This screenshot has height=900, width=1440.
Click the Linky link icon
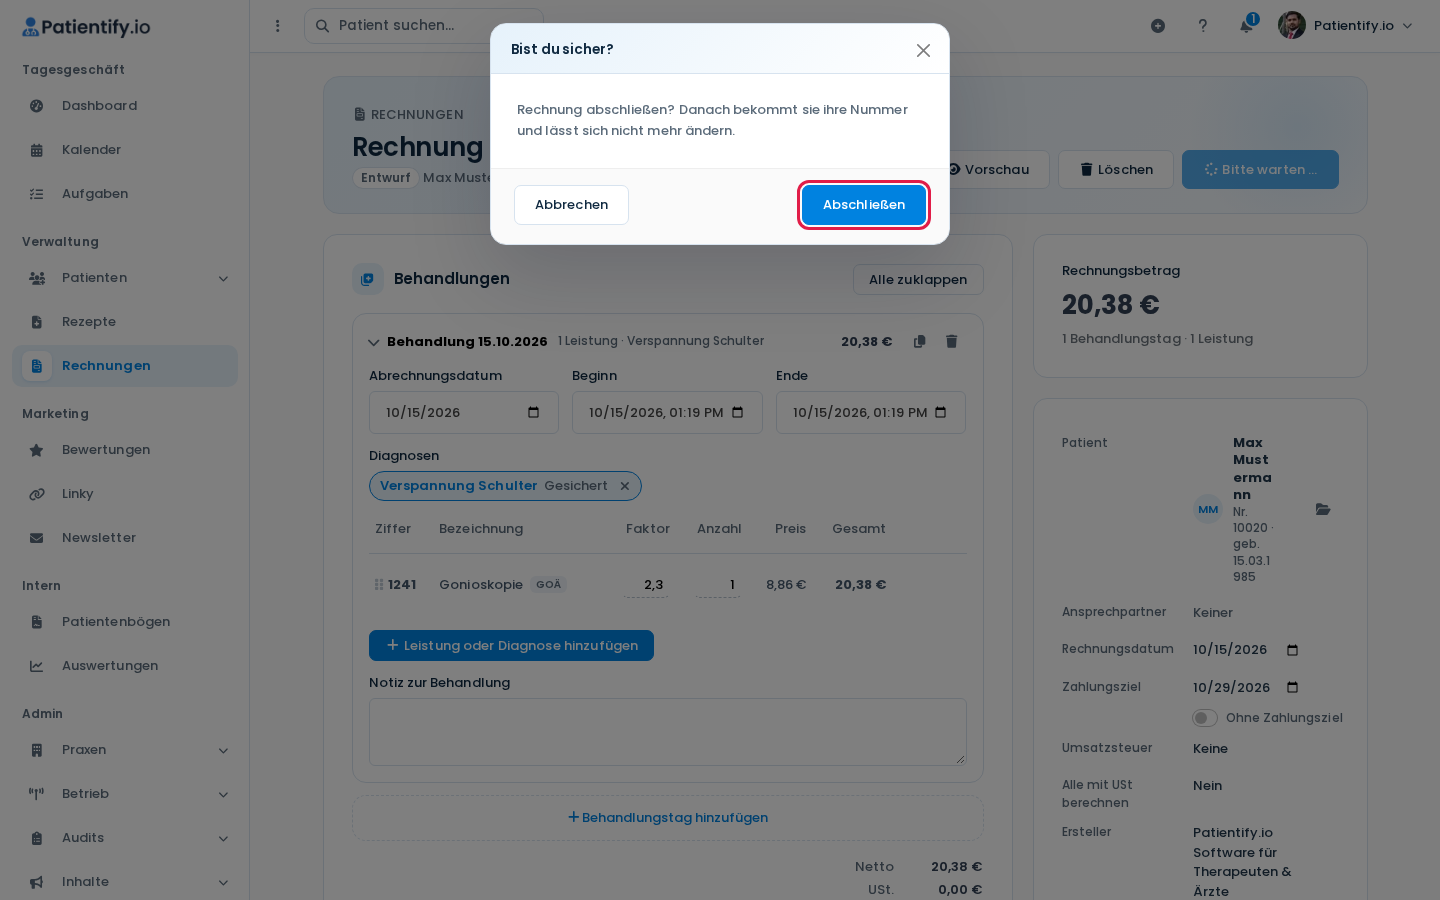click(x=37, y=494)
